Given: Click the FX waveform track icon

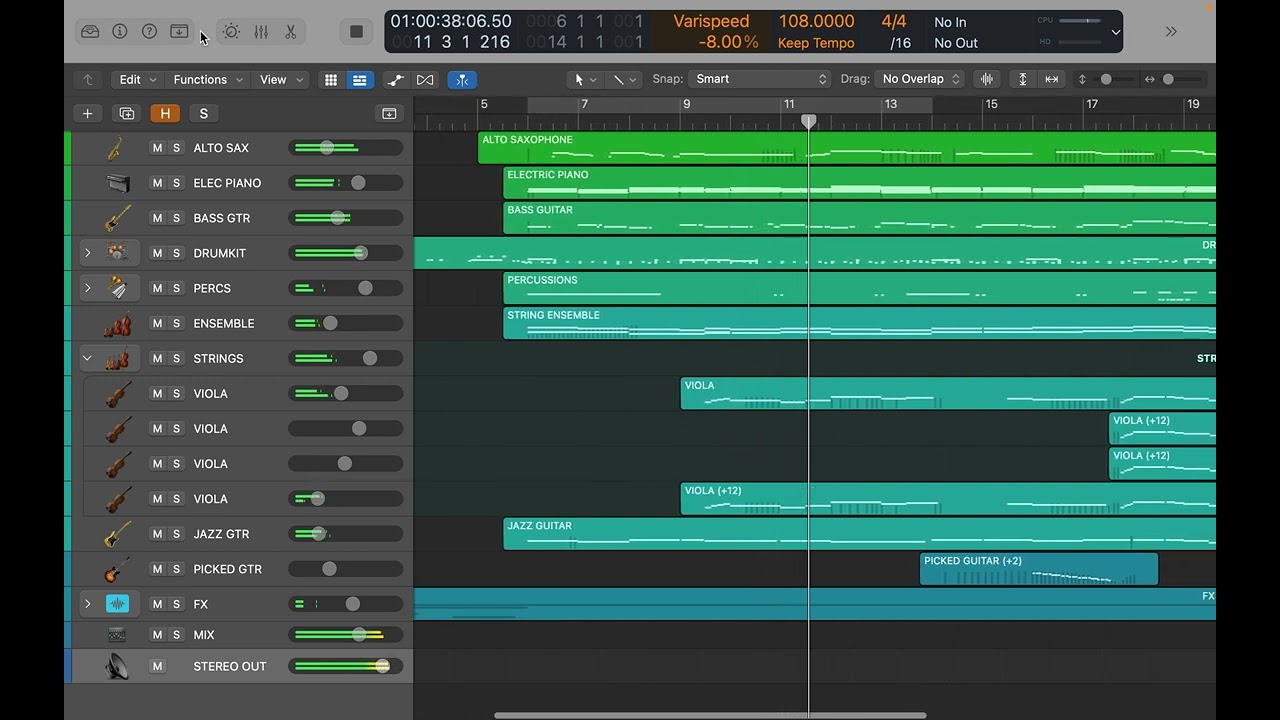Looking at the screenshot, I should pyautogui.click(x=117, y=604).
